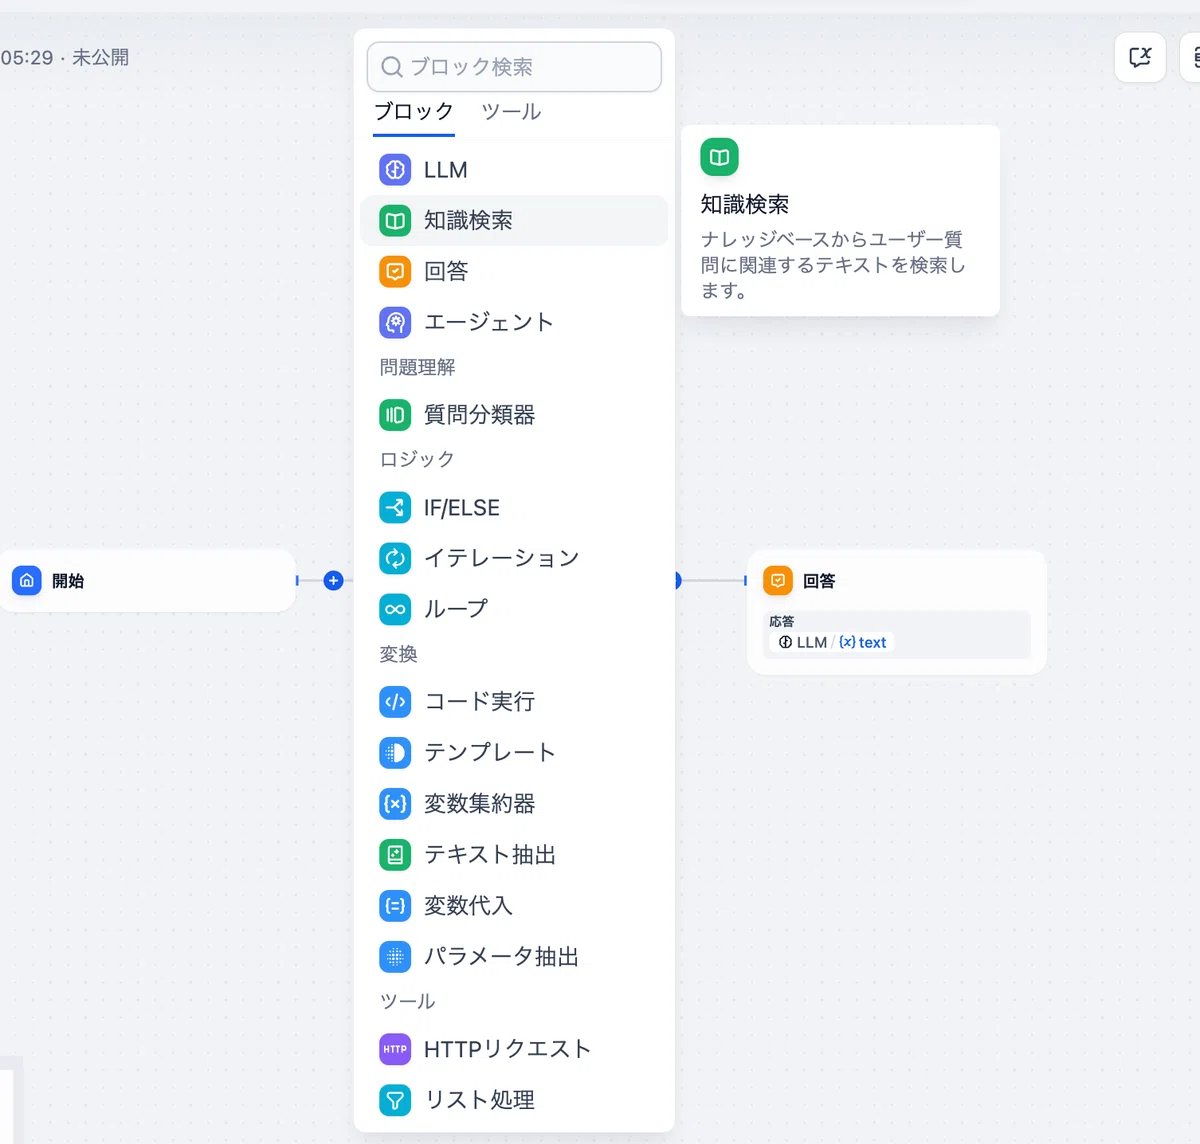Choose 回答 from the block list
This screenshot has width=1200, height=1144.
tap(514, 271)
